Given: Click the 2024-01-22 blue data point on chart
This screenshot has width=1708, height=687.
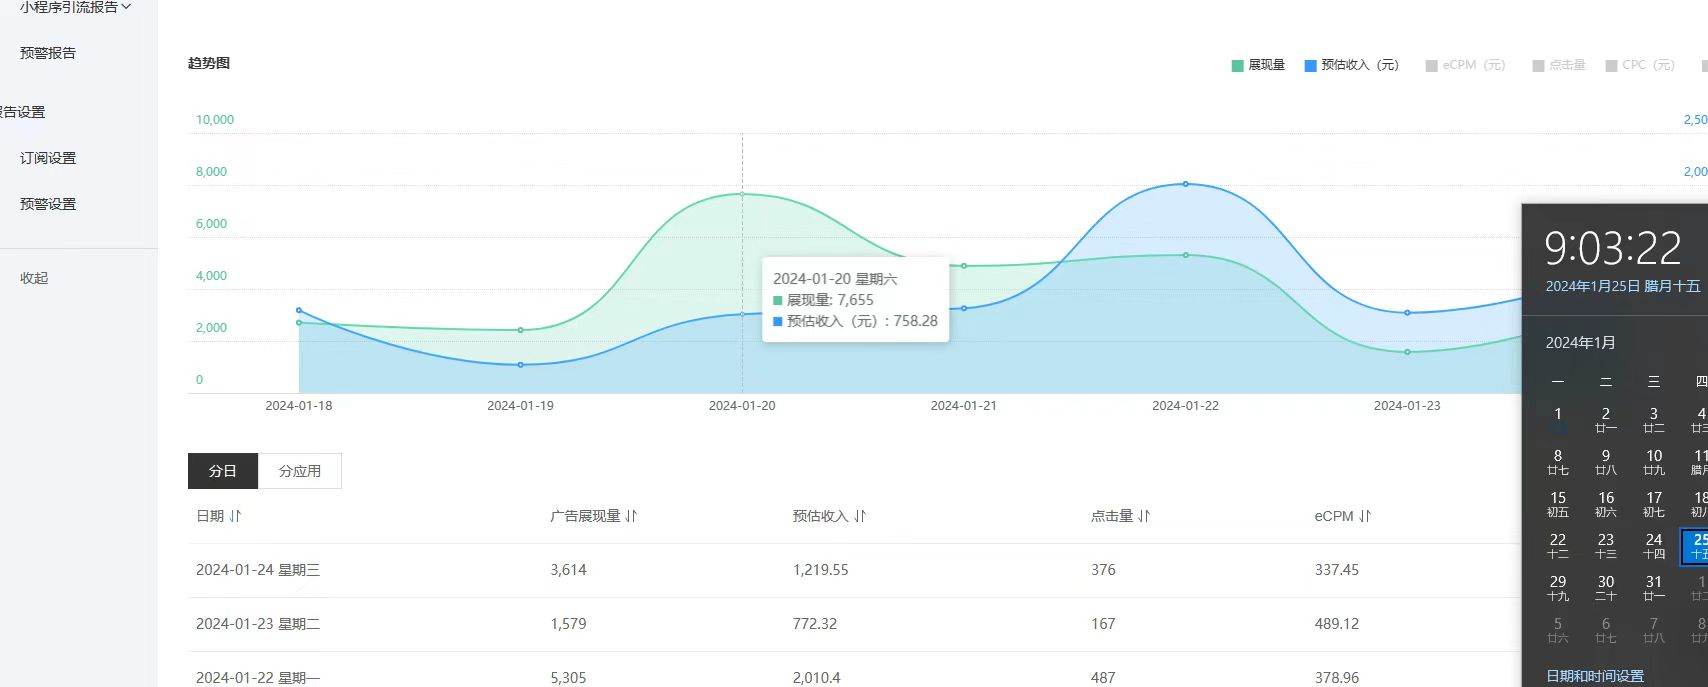Looking at the screenshot, I should (x=1186, y=184).
